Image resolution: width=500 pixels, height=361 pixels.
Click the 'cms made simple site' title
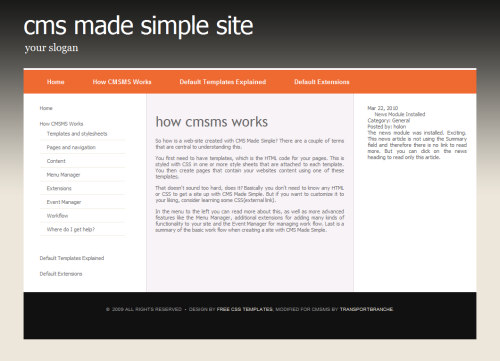tap(138, 26)
